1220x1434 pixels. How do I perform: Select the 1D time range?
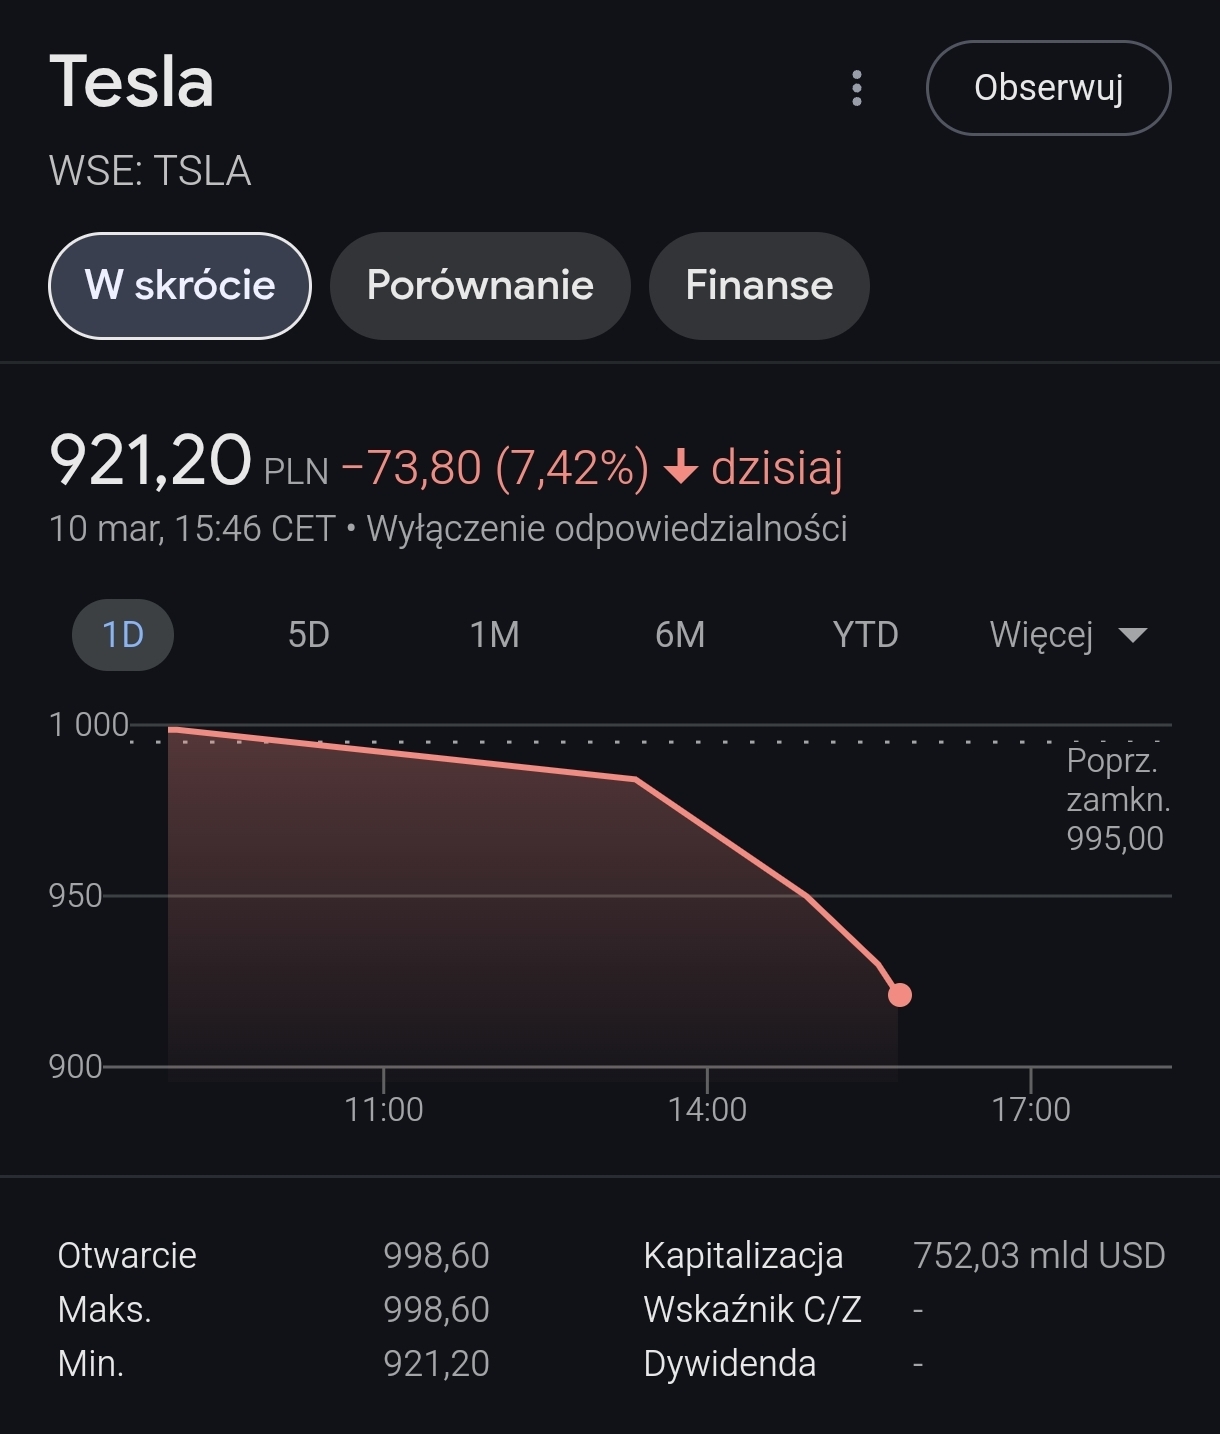[123, 635]
